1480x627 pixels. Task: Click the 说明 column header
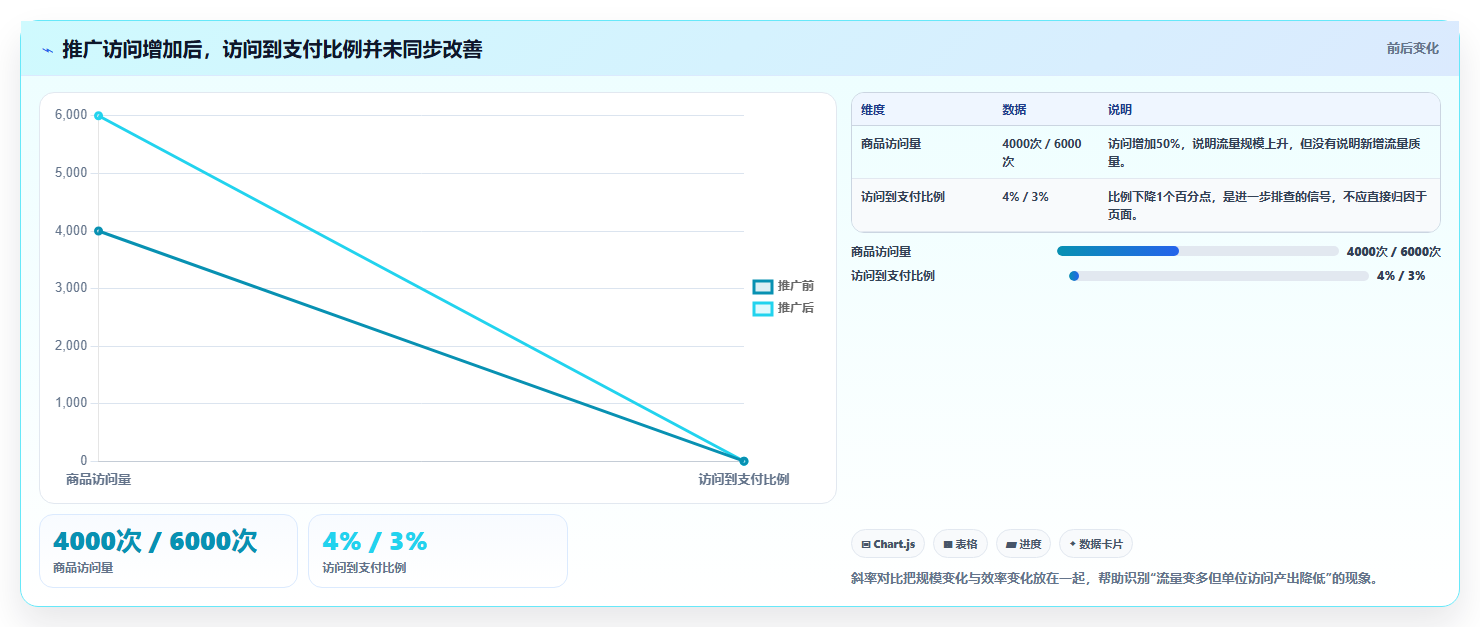point(1120,110)
